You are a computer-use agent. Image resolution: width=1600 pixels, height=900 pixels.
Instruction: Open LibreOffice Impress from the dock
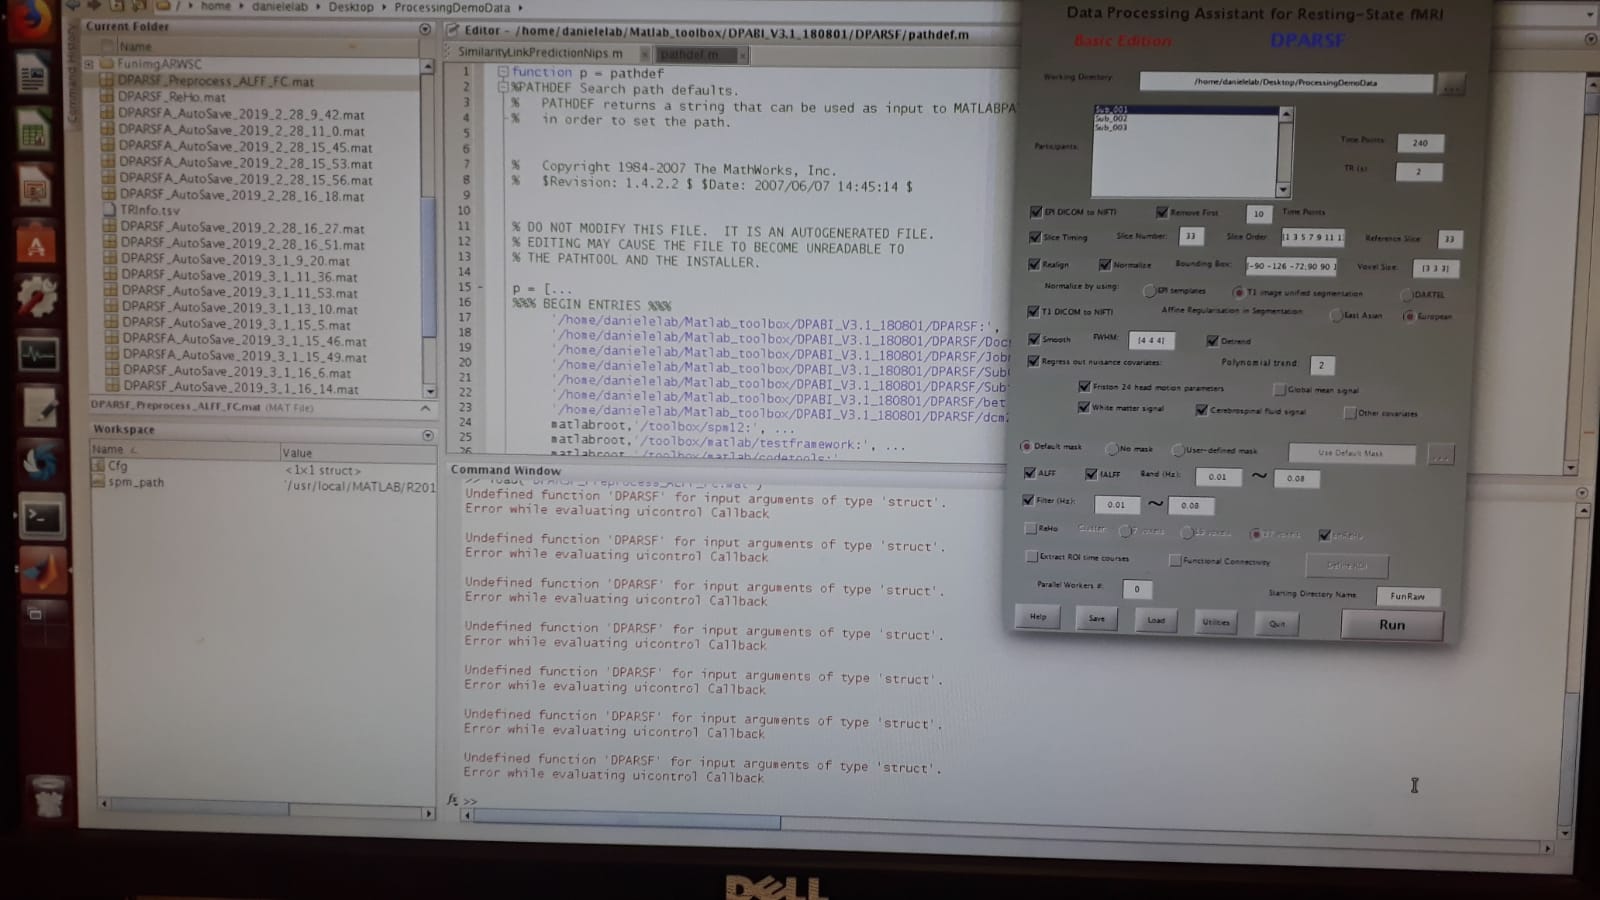pyautogui.click(x=36, y=188)
